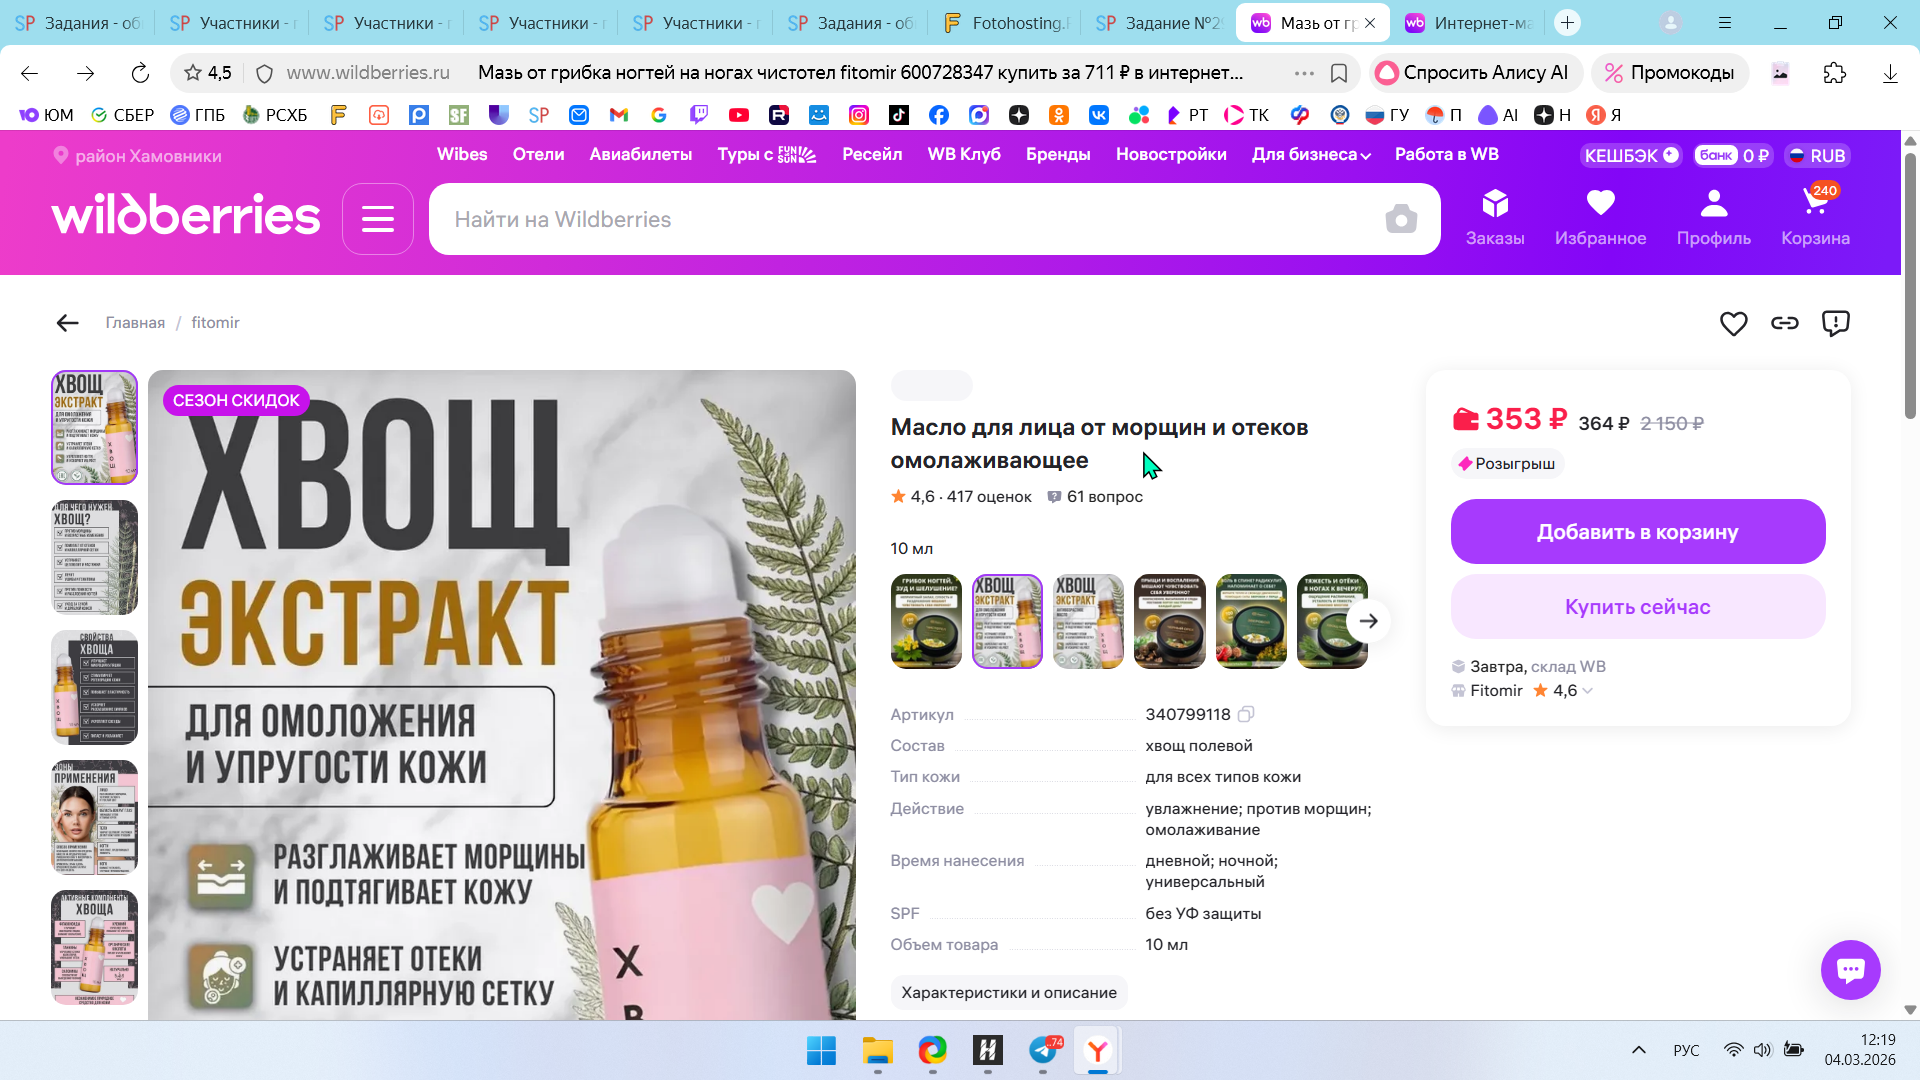Bookmark this page in address bar

click(1339, 73)
